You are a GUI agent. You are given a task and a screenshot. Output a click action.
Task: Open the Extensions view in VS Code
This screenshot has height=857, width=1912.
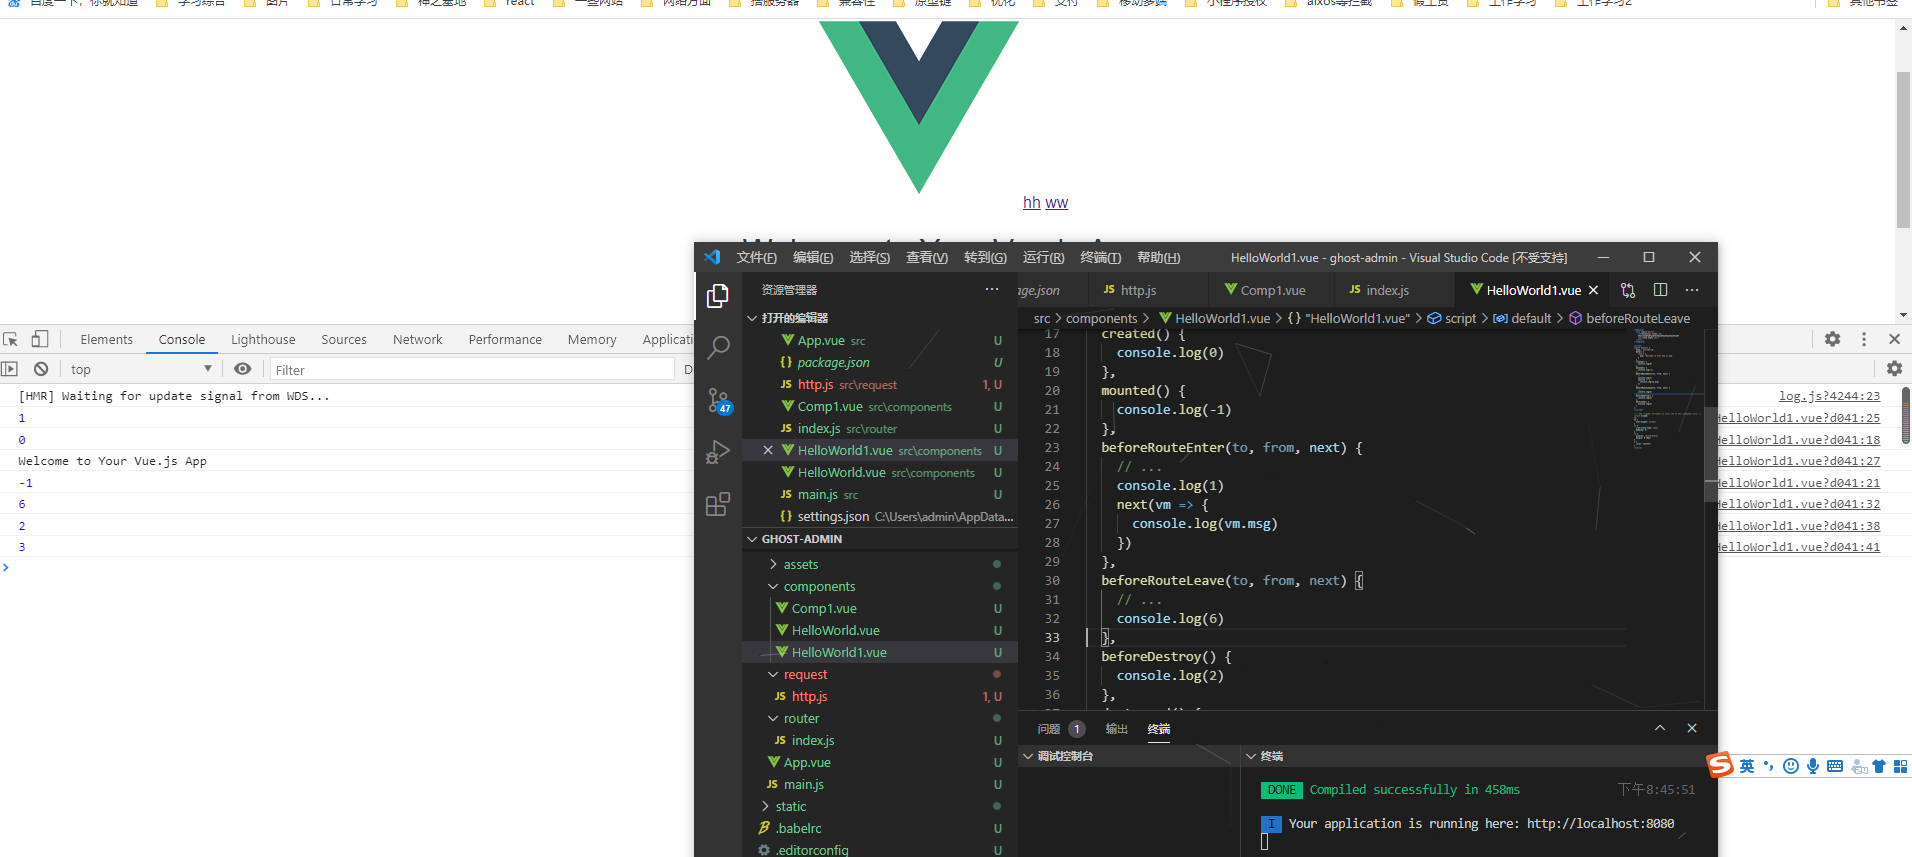click(x=718, y=504)
